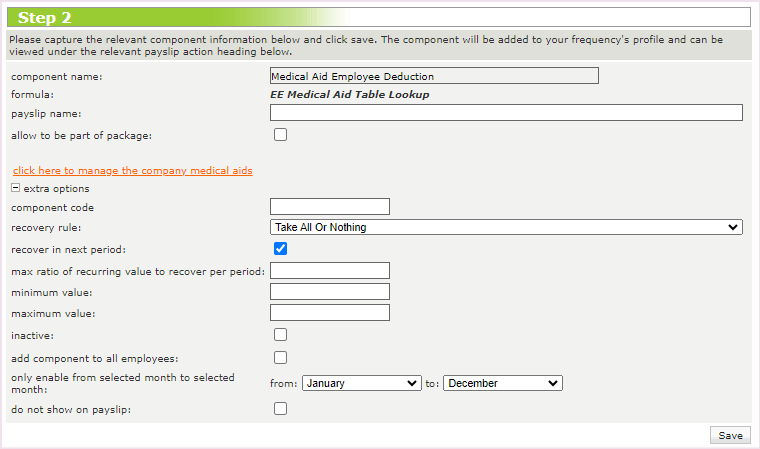Focus max ratio of recurring value field
Viewport: 760px width, 449px height.
click(330, 271)
